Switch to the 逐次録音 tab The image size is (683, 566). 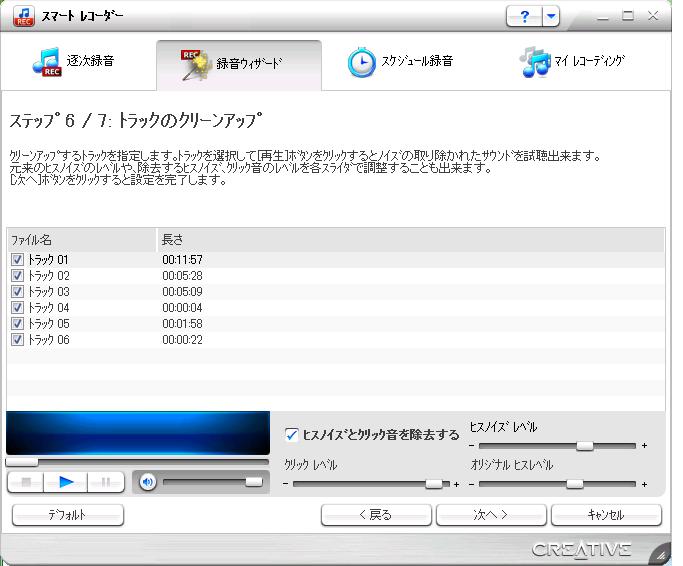(x=75, y=62)
